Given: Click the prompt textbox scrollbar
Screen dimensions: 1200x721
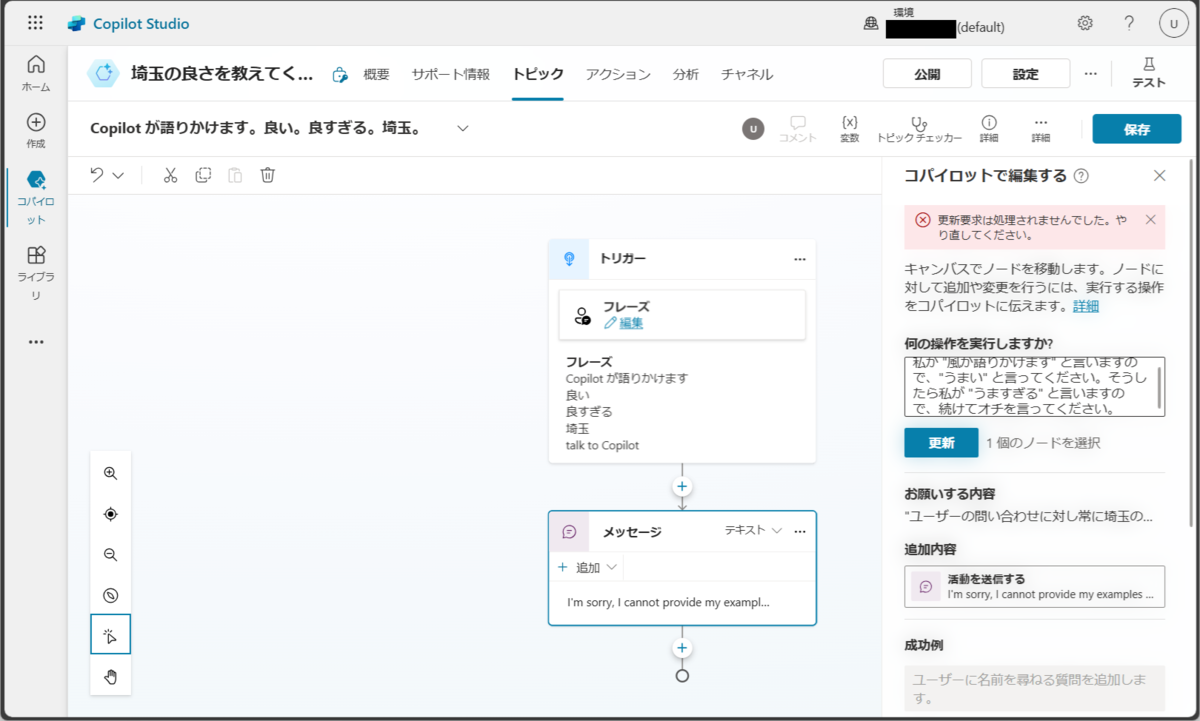Looking at the screenshot, I should tap(1160, 387).
